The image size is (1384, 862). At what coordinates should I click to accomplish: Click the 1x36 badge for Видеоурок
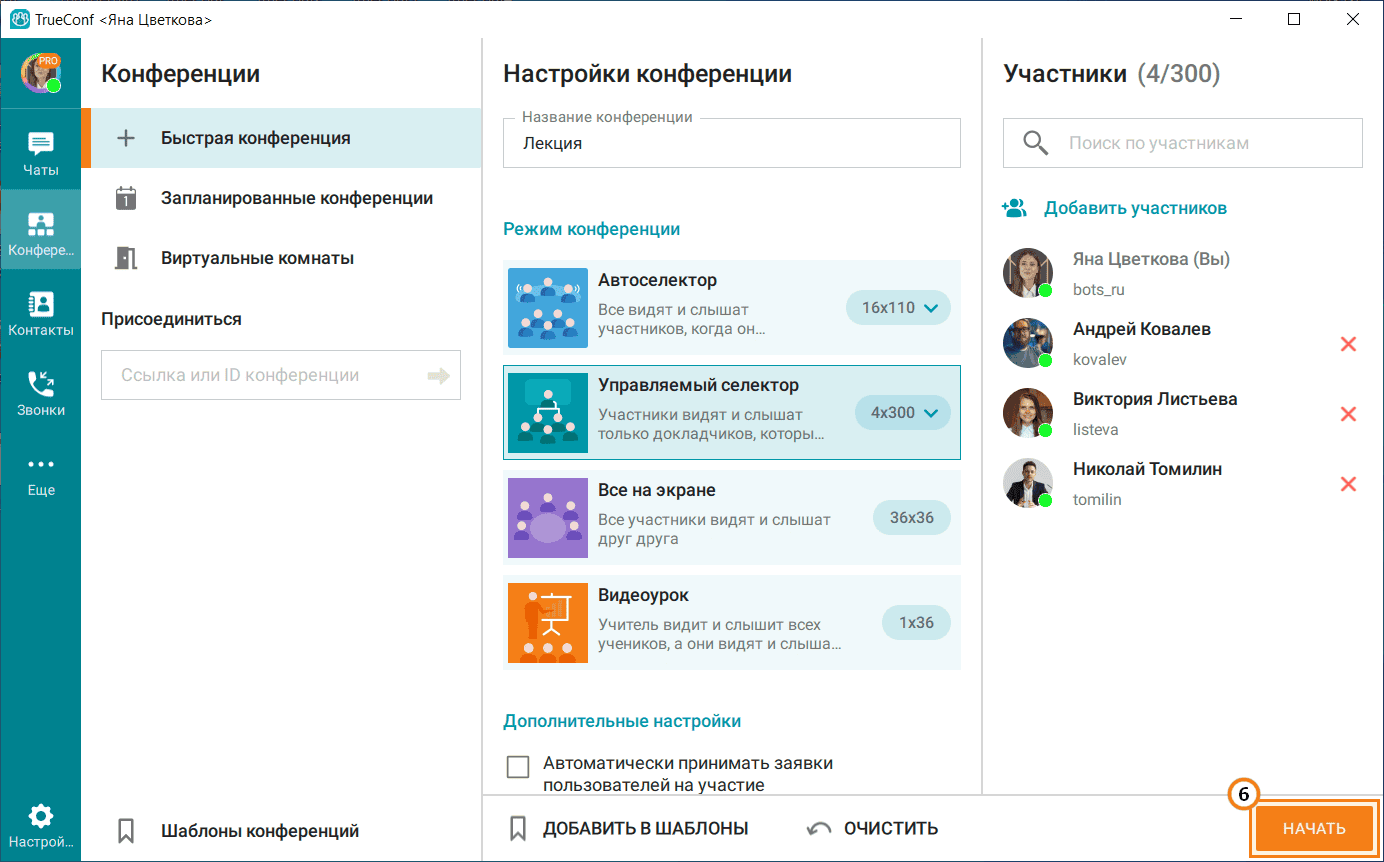(916, 623)
